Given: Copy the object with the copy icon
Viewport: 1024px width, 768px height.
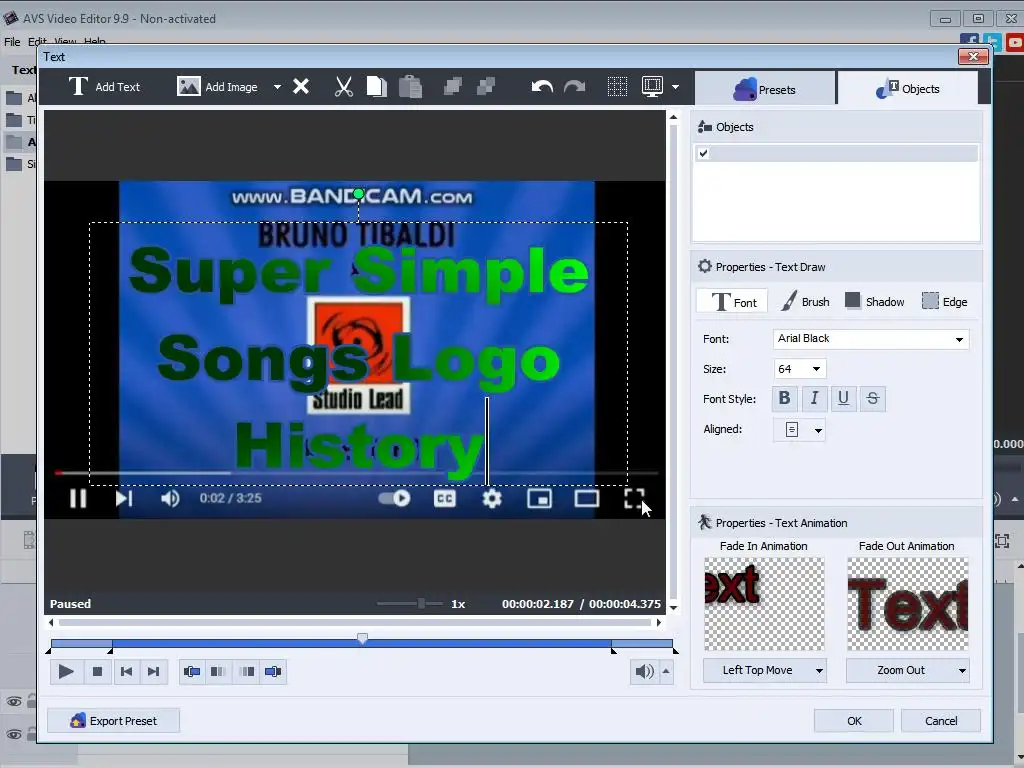Looking at the screenshot, I should [376, 87].
